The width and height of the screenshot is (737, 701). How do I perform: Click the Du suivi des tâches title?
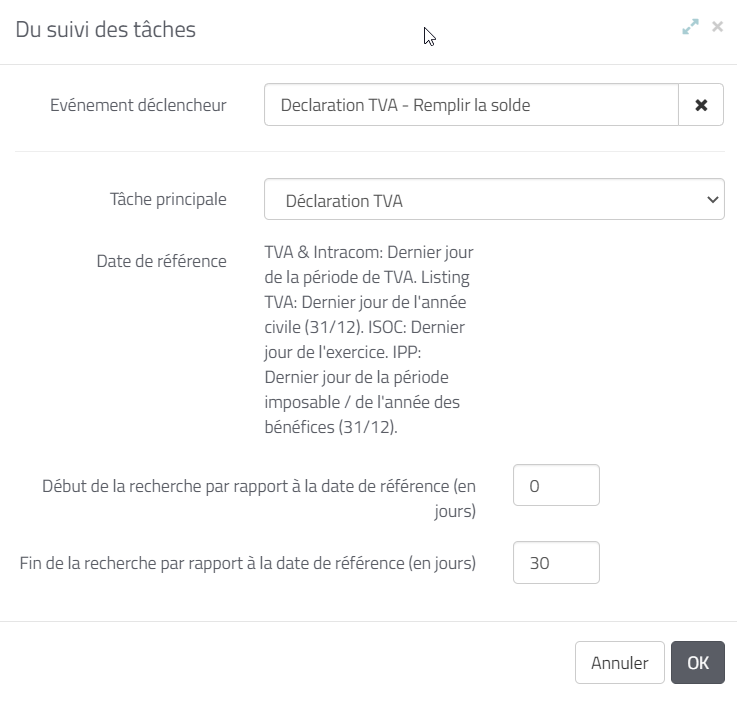pyautogui.click(x=106, y=29)
